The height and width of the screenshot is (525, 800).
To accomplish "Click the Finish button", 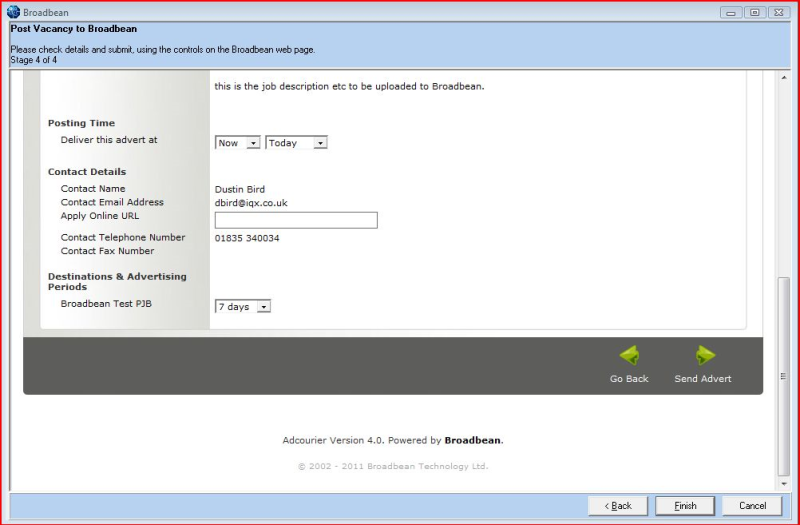I will click(685, 506).
